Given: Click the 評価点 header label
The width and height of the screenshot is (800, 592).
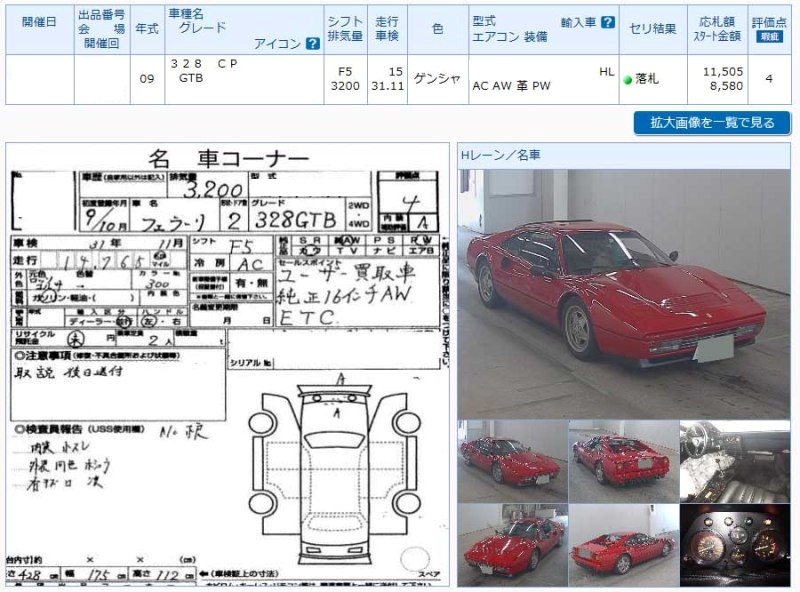Looking at the screenshot, I should [769, 22].
